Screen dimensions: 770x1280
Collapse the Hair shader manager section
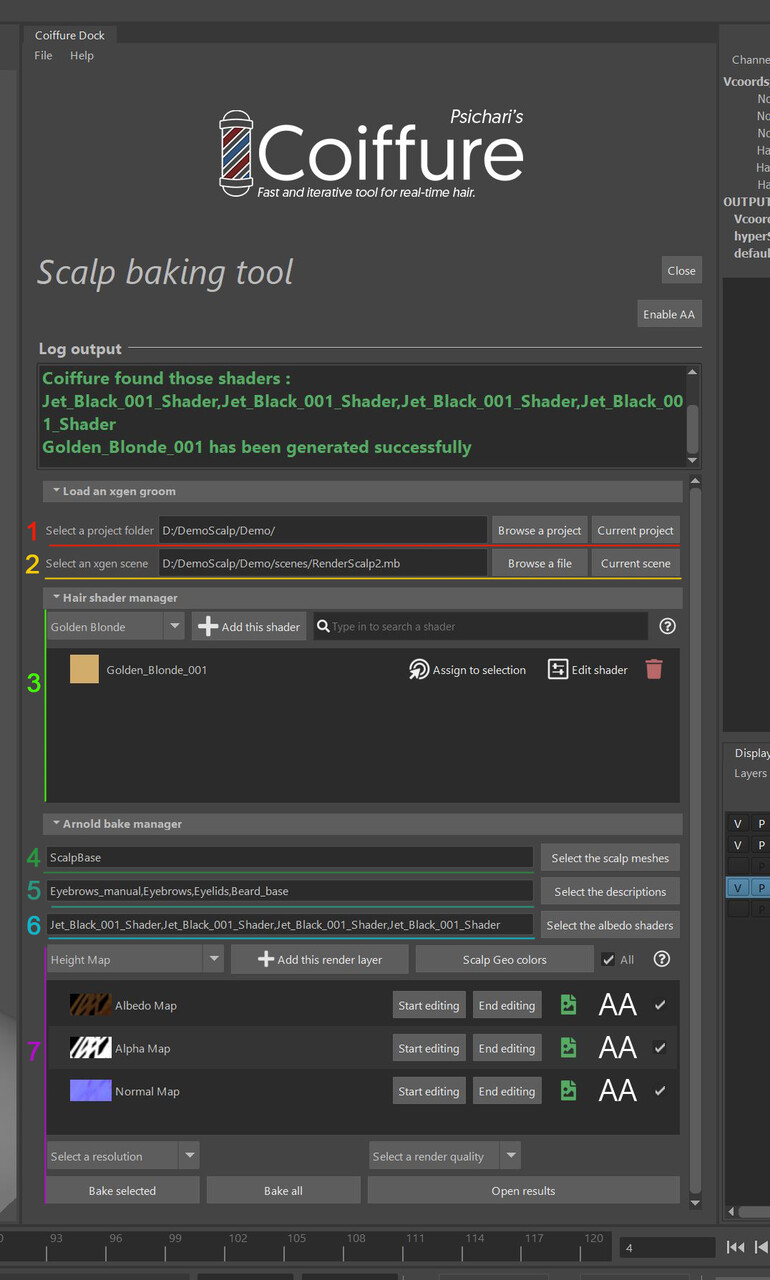363,597
